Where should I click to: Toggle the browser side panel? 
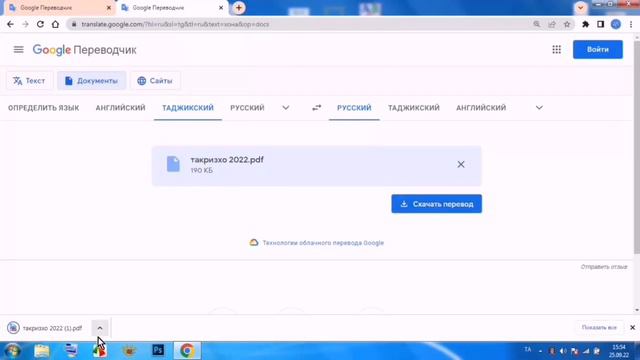point(600,24)
